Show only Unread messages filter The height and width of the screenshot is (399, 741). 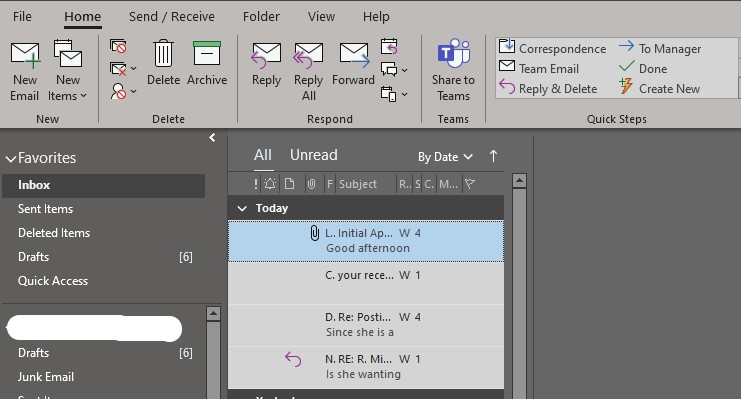click(x=314, y=155)
